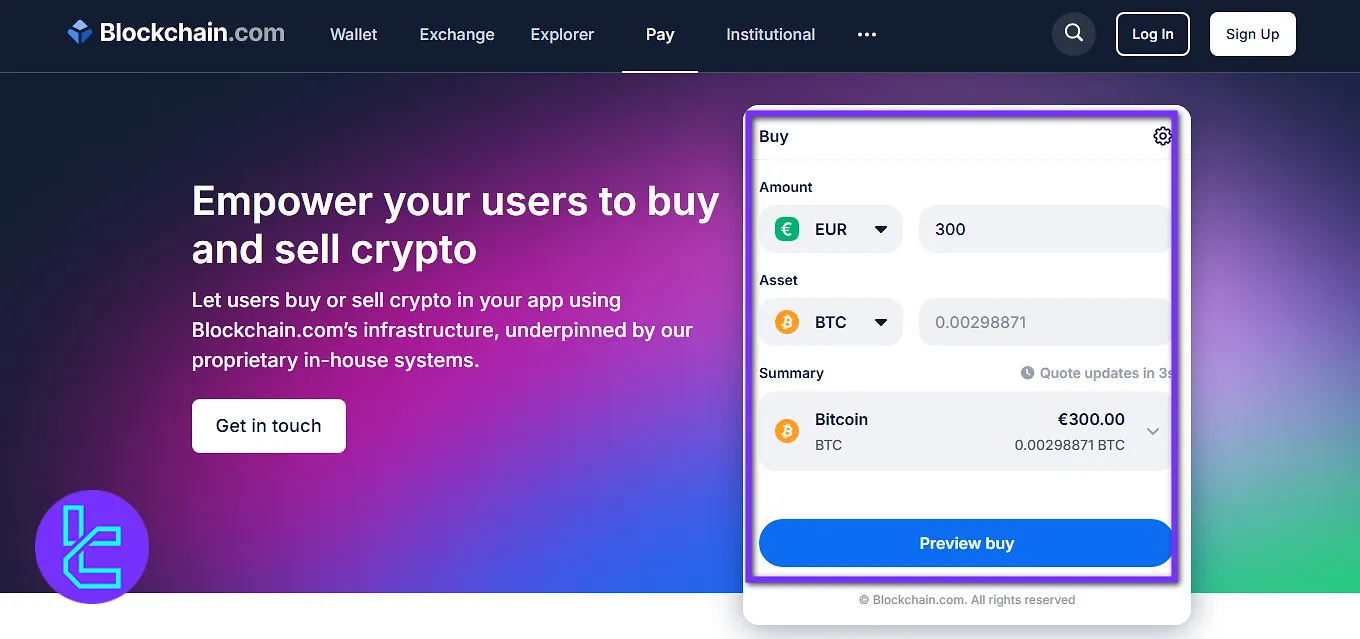
Task: Click the quote update clock icon
Action: [x=1027, y=373]
